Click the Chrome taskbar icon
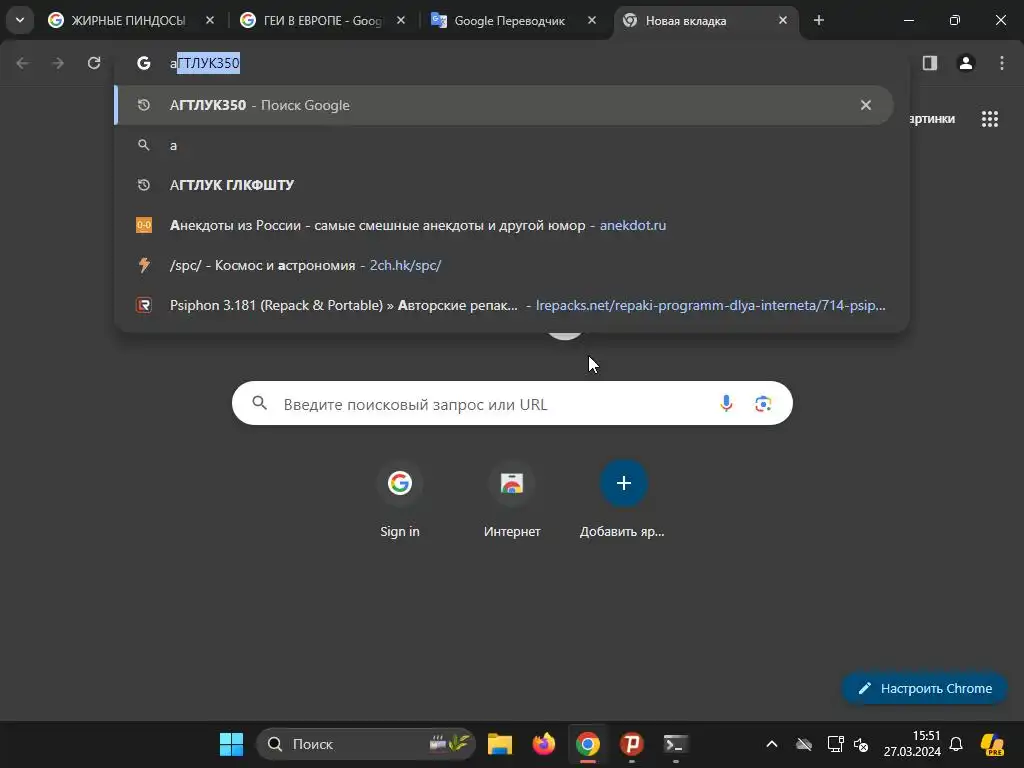 (588, 744)
